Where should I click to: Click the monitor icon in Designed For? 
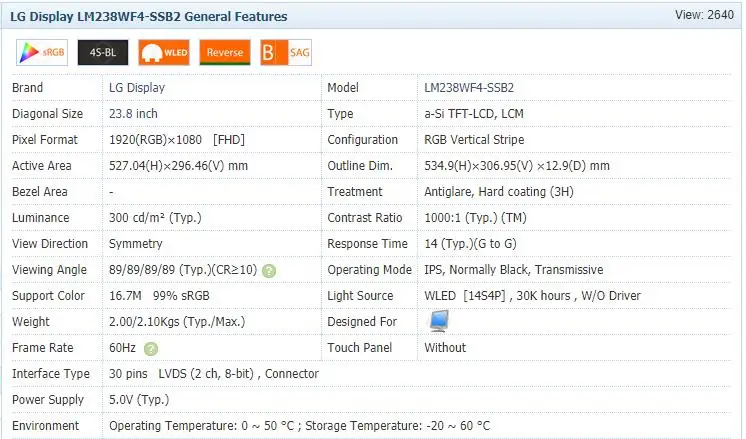tap(439, 321)
